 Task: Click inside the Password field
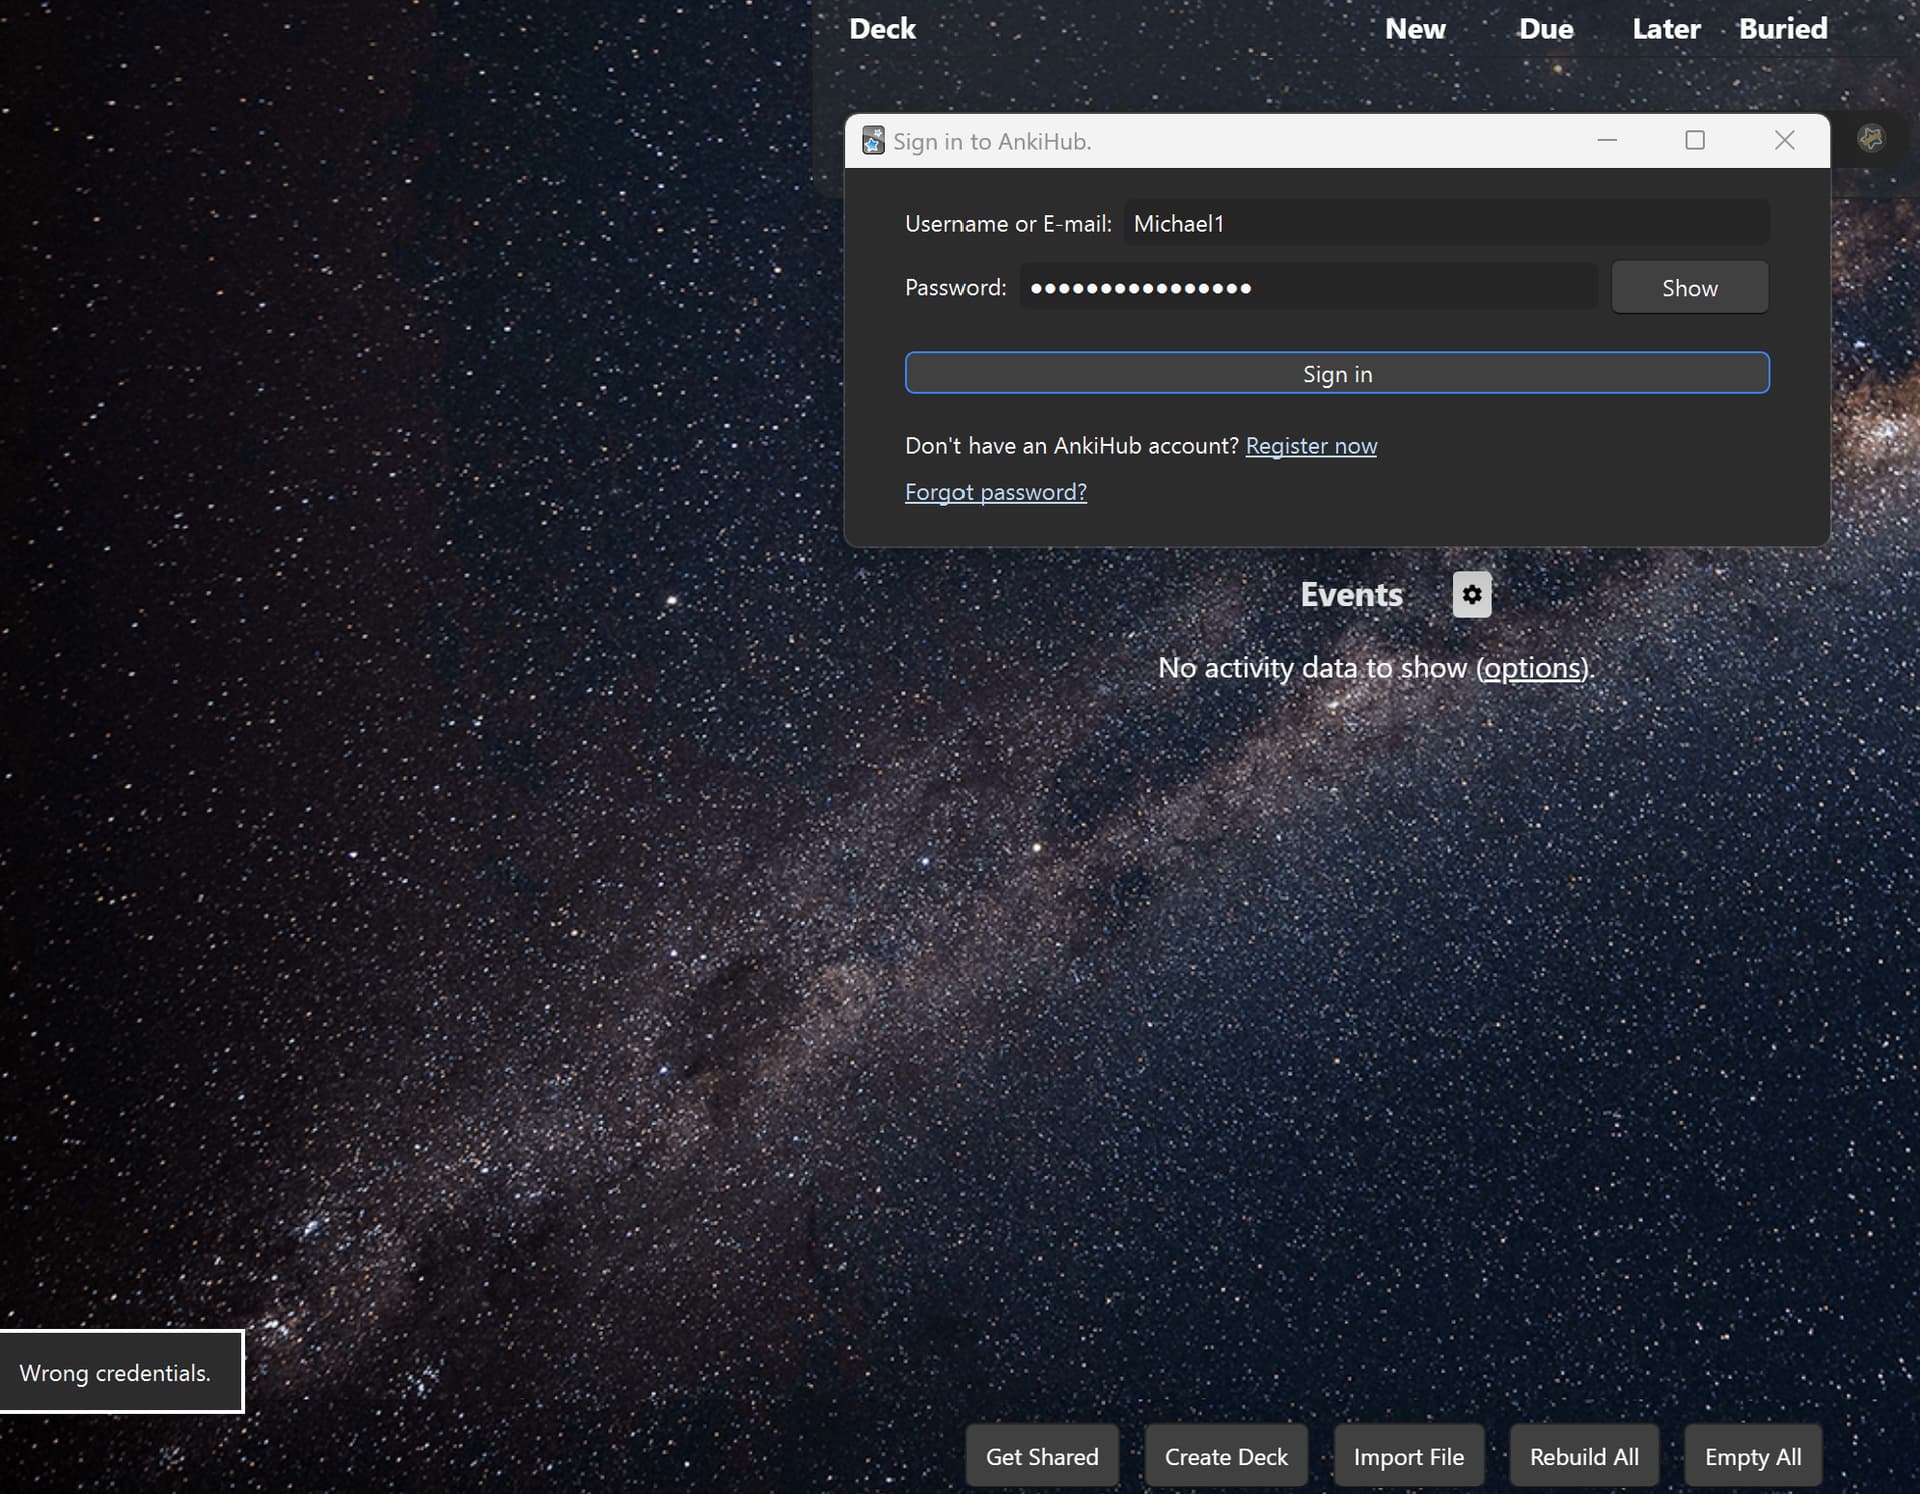(1308, 288)
